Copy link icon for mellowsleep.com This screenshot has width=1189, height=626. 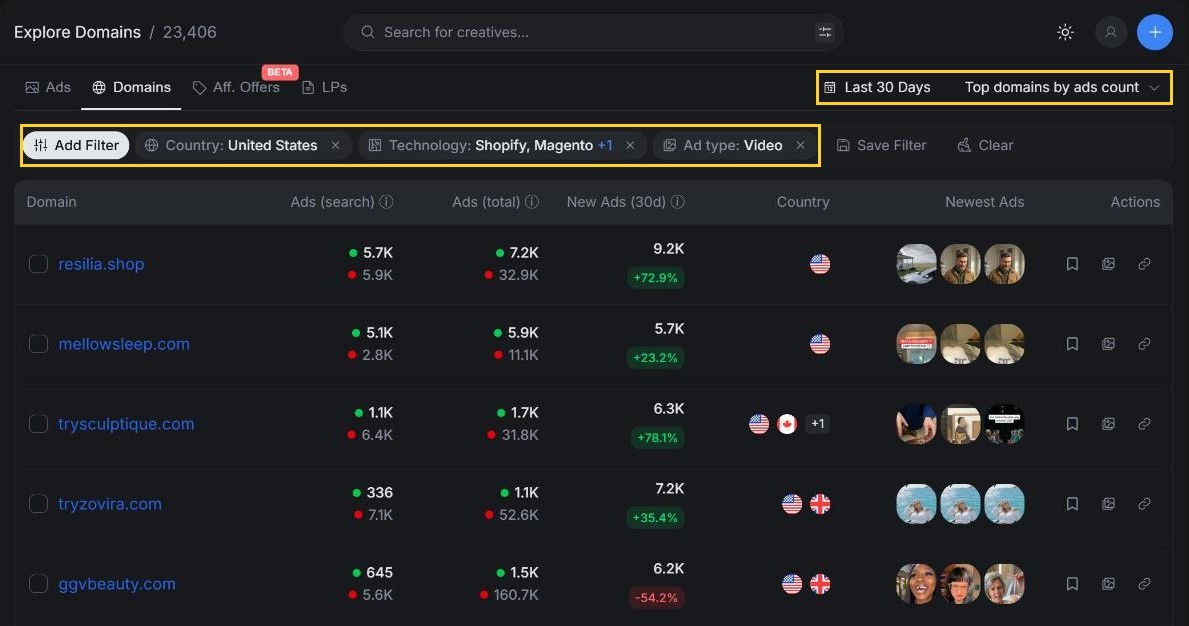tap(1144, 344)
